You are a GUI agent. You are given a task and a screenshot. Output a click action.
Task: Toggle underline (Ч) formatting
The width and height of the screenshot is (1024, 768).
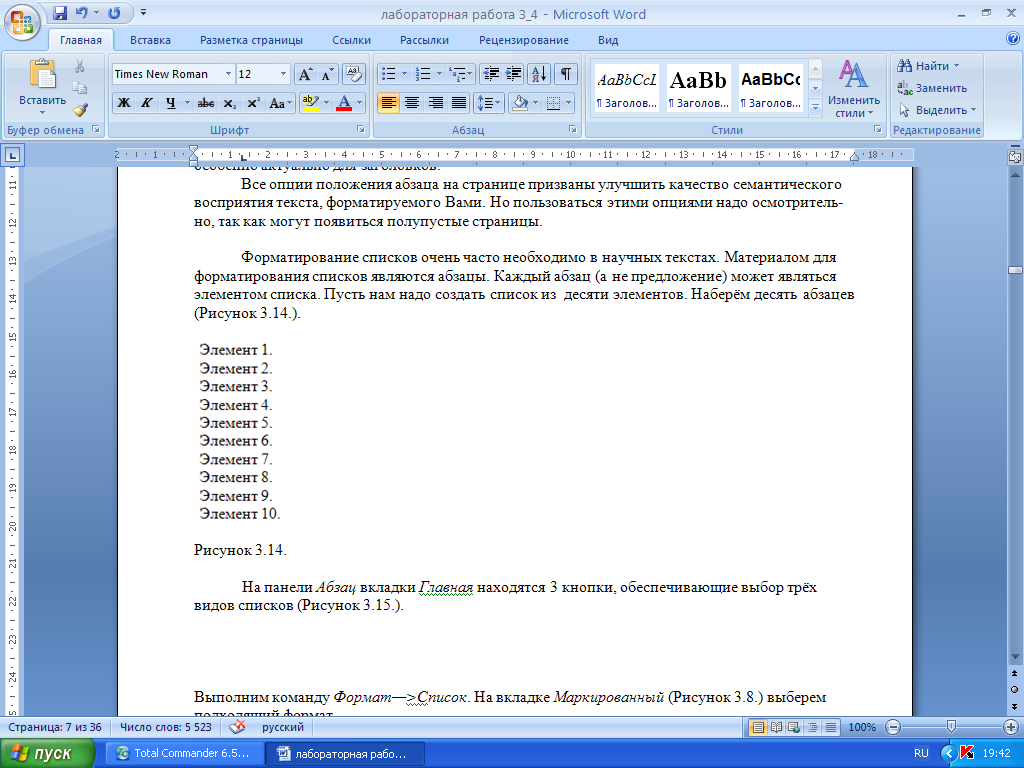(170, 103)
